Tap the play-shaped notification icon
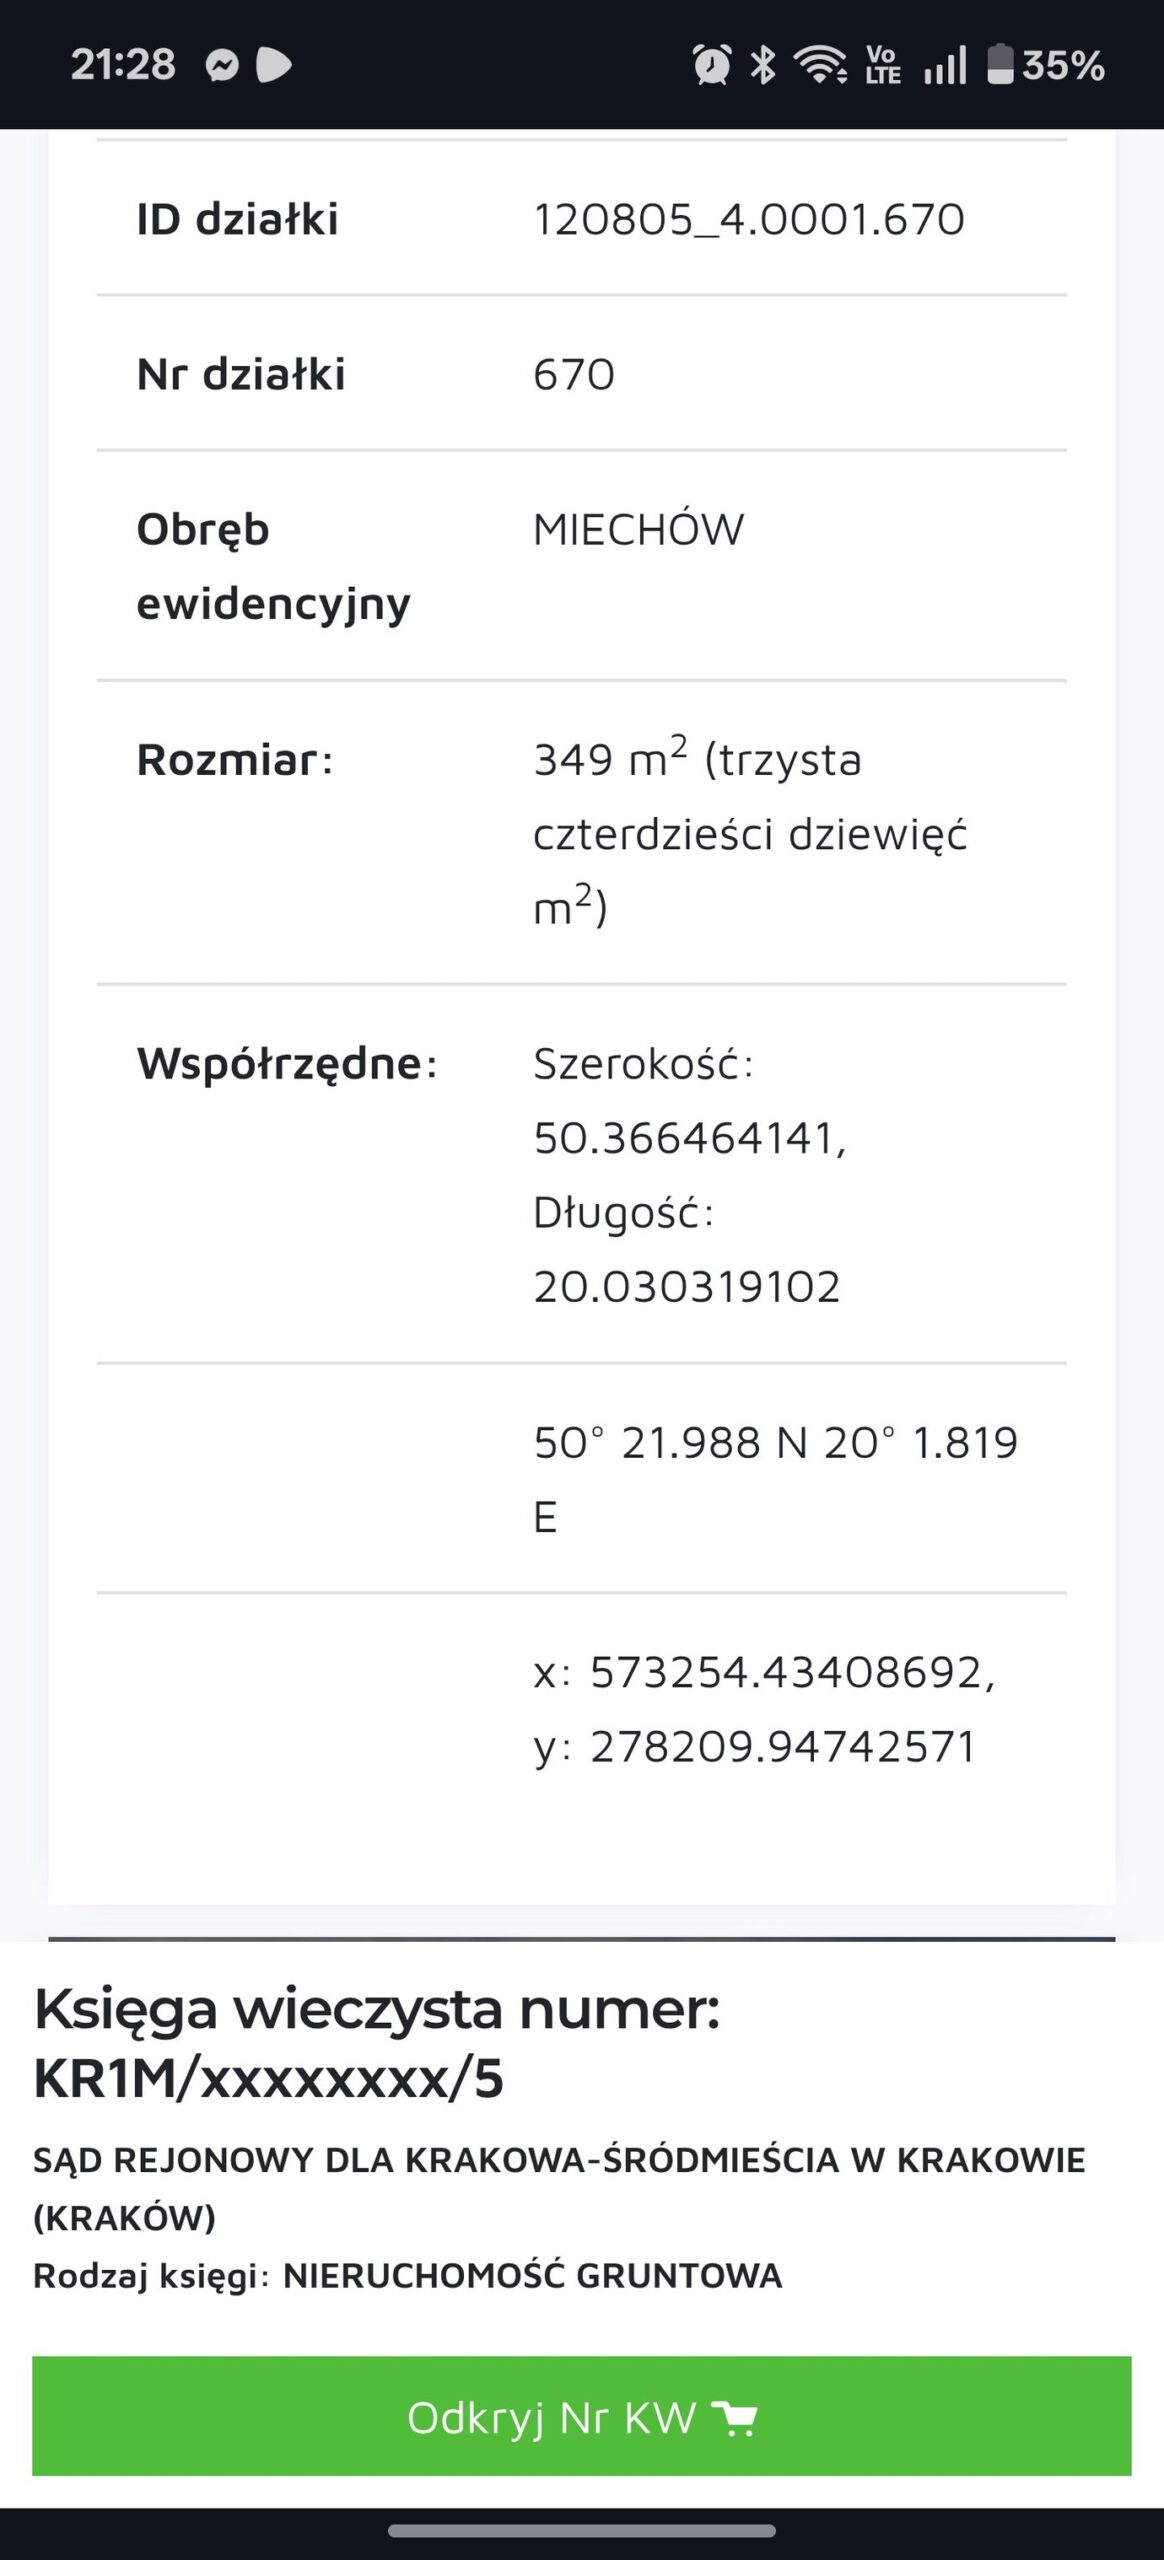This screenshot has height=2560, width=1164. 273,66
